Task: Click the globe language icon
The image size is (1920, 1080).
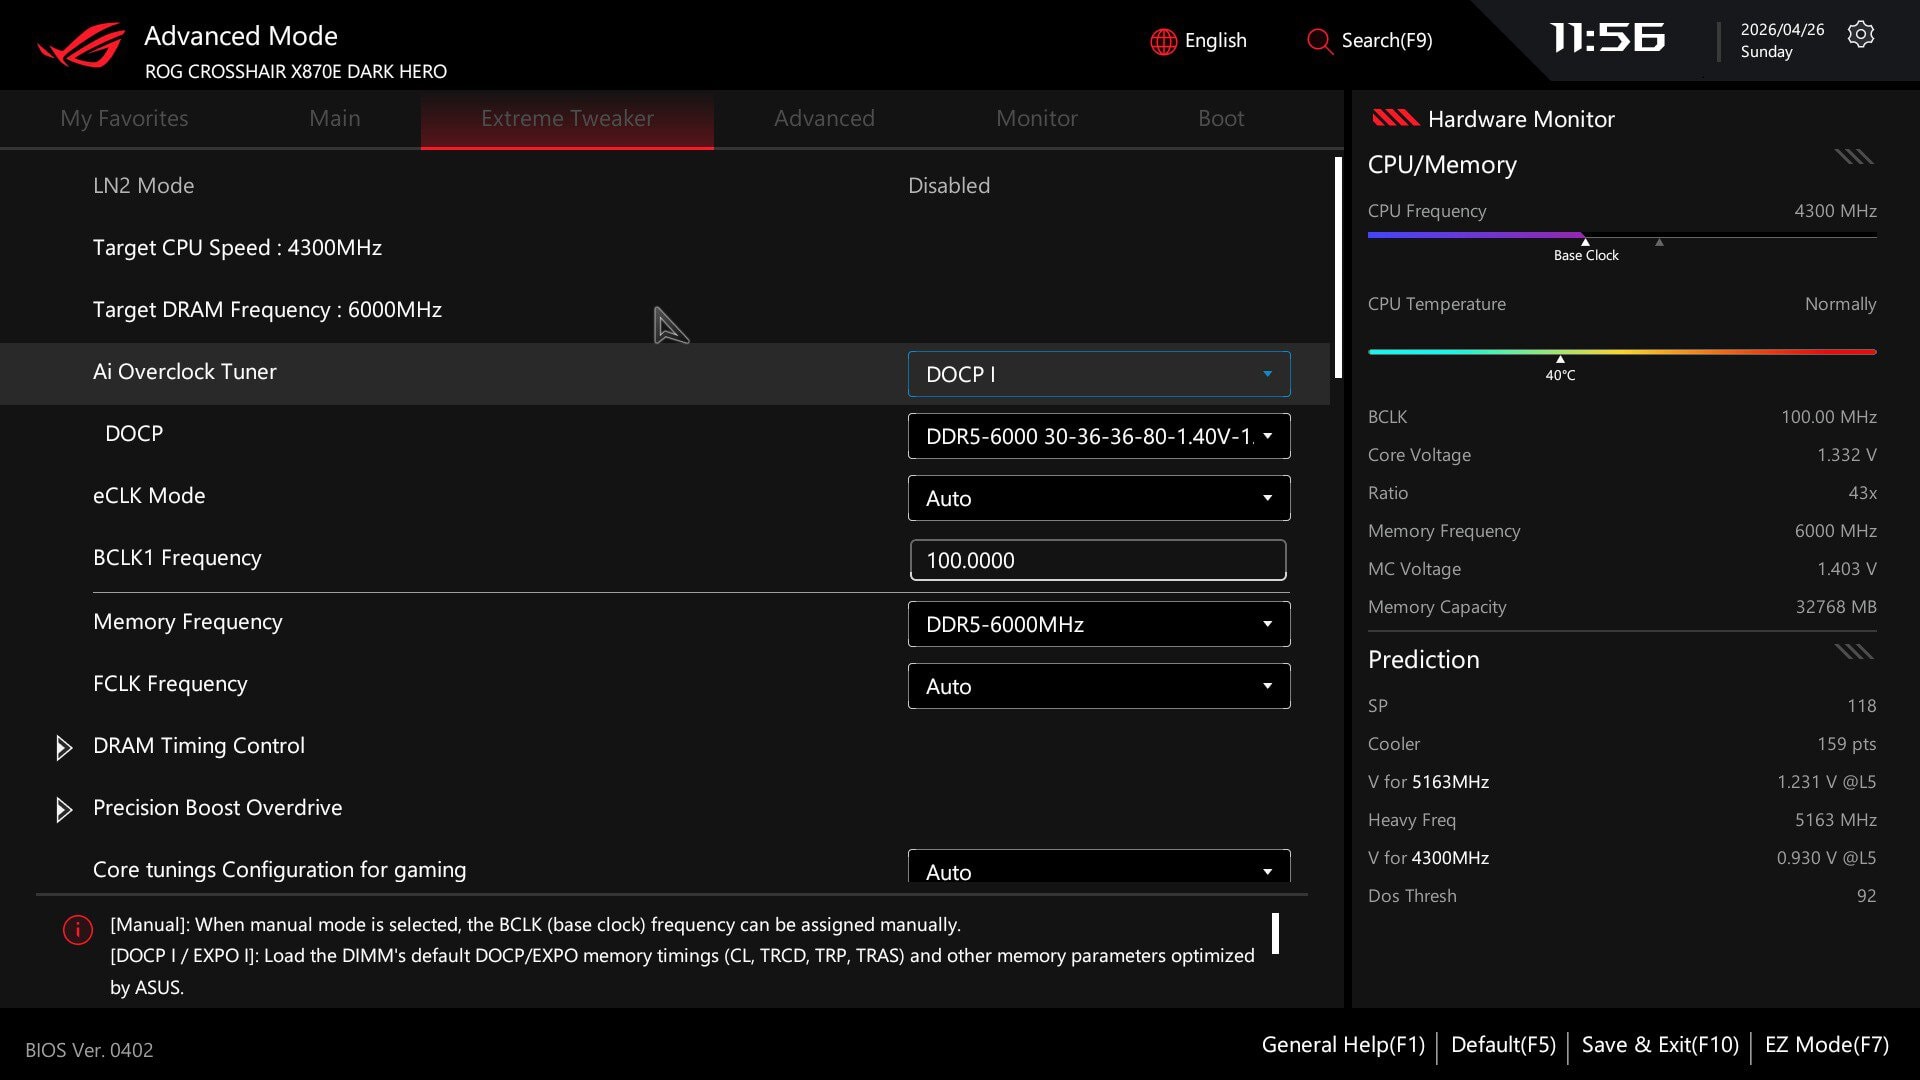Action: 1163,41
